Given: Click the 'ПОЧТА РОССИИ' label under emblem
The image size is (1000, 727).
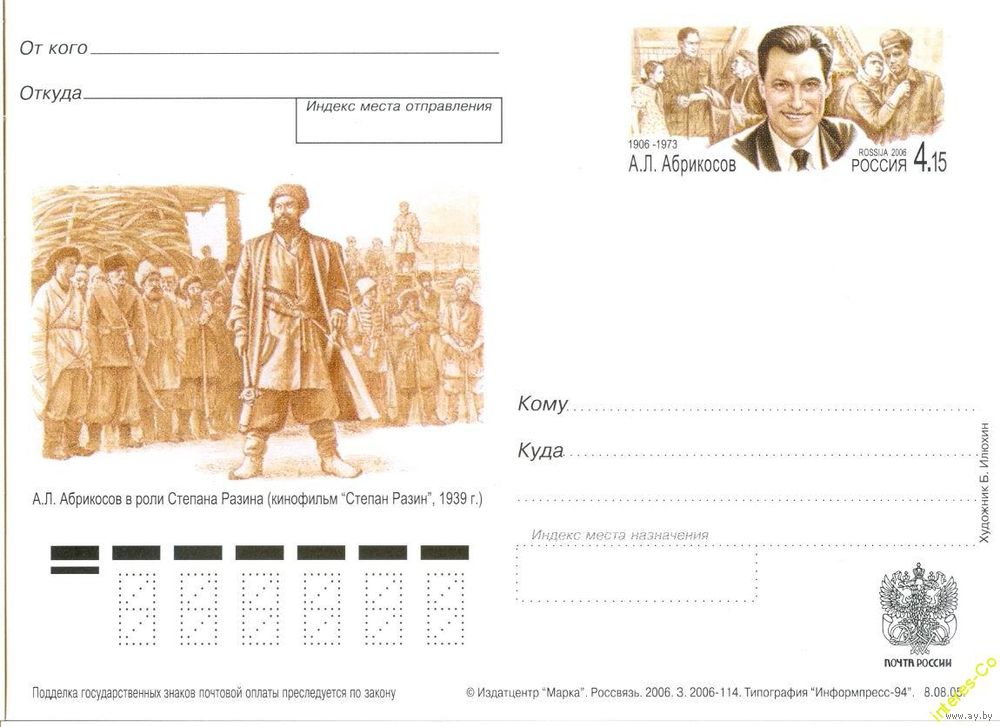Looking at the screenshot, I should pos(917,663).
